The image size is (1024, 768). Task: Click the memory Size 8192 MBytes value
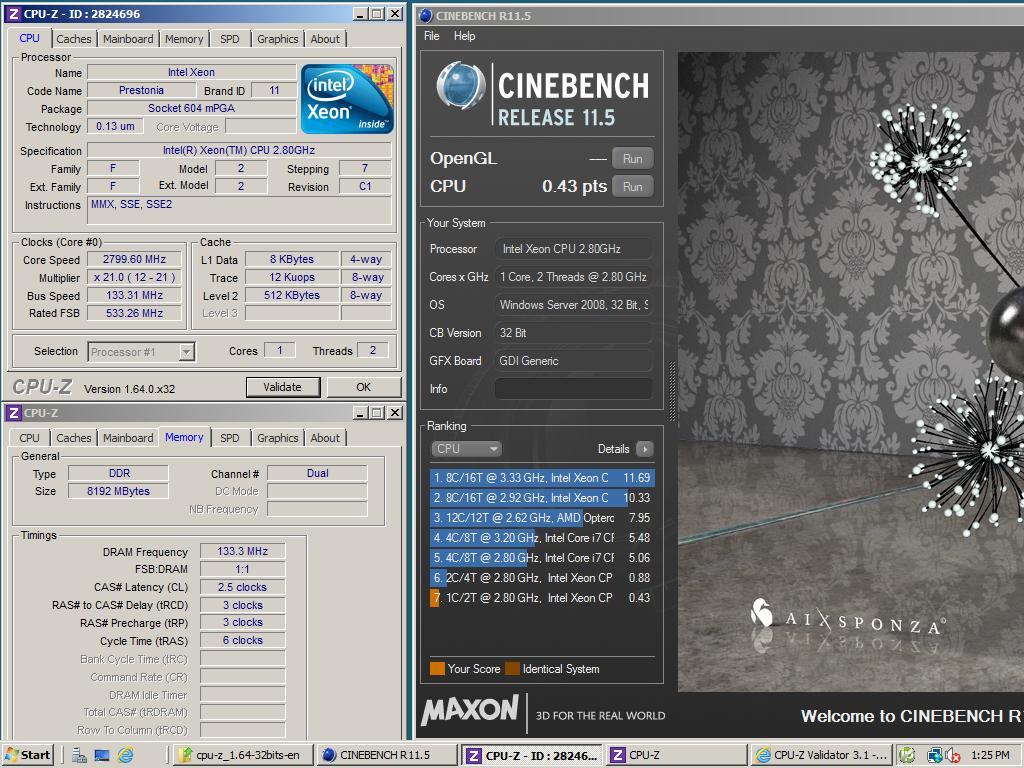point(118,491)
